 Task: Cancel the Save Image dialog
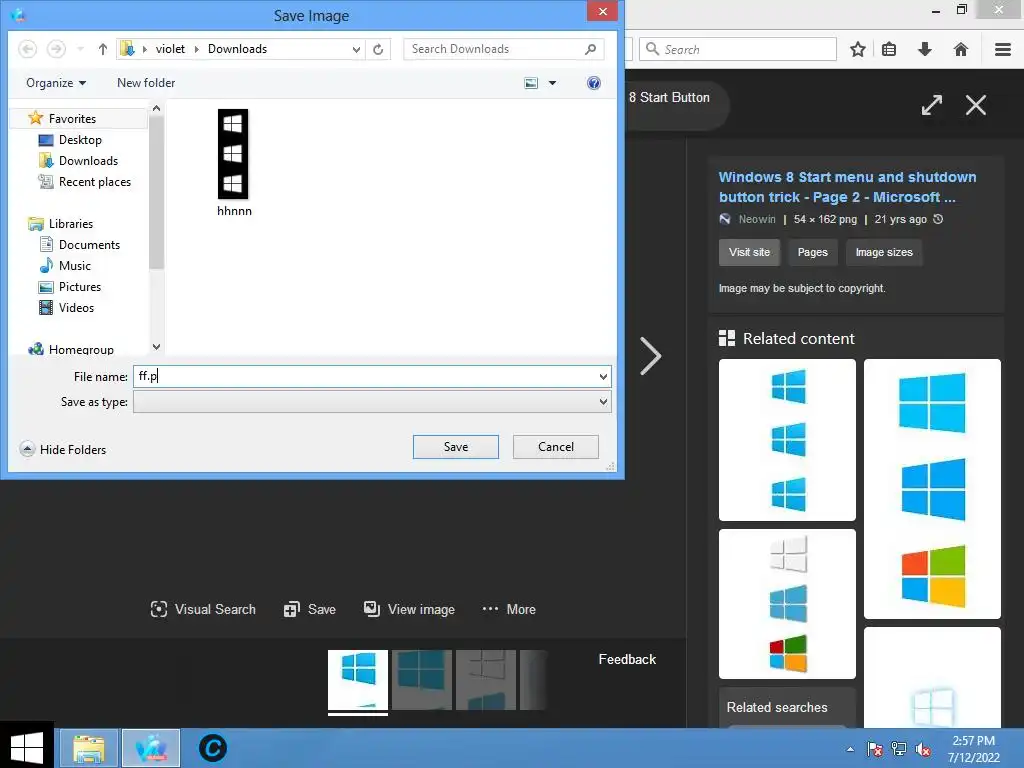coord(556,447)
